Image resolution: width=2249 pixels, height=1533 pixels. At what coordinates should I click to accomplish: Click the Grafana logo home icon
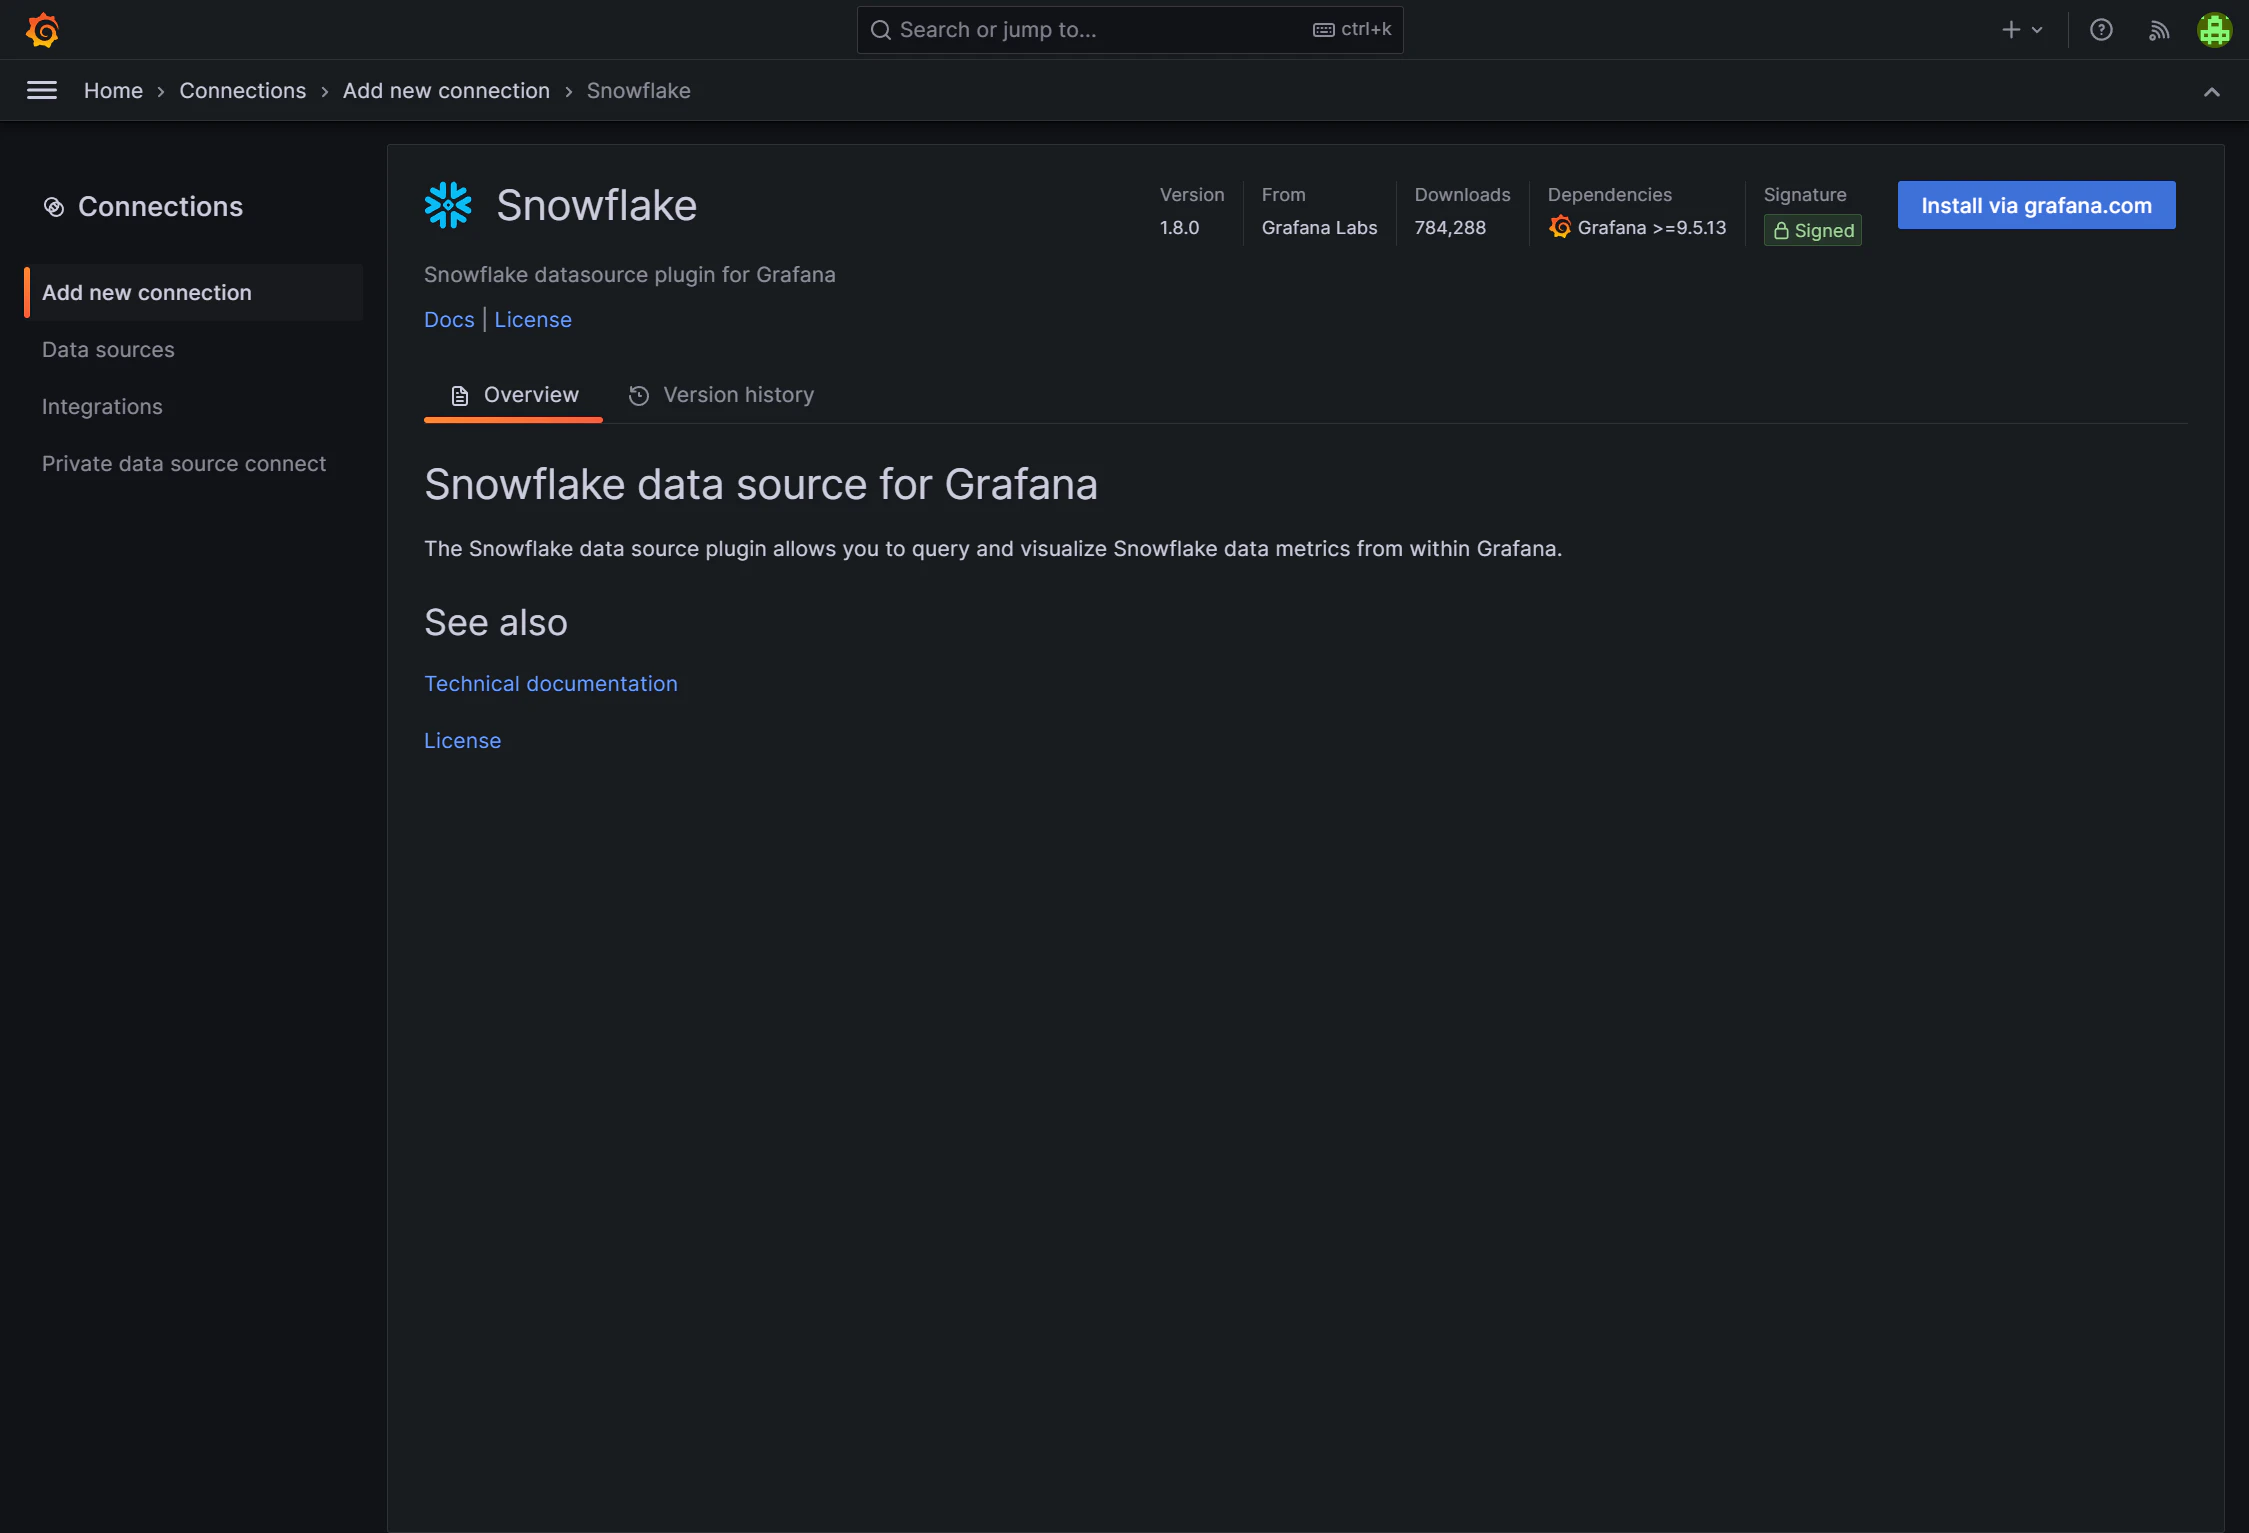click(42, 30)
